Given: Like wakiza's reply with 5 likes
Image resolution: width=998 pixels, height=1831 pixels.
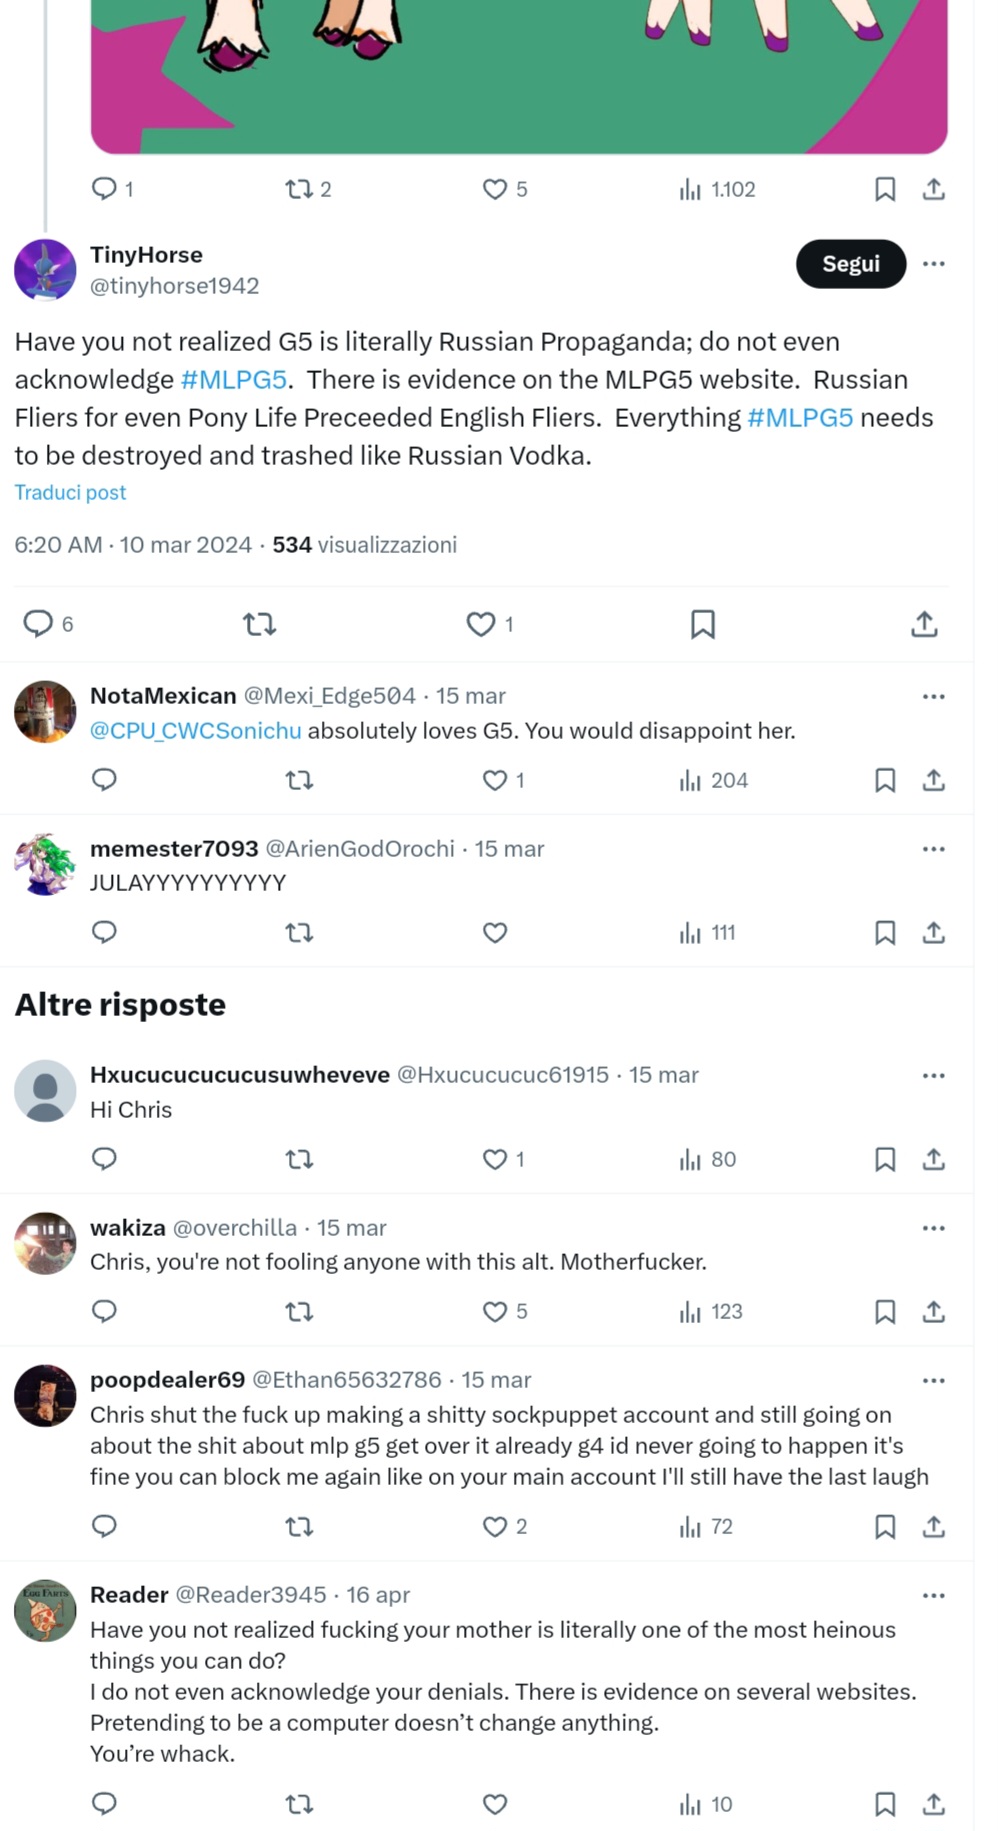Looking at the screenshot, I should tap(495, 1312).
